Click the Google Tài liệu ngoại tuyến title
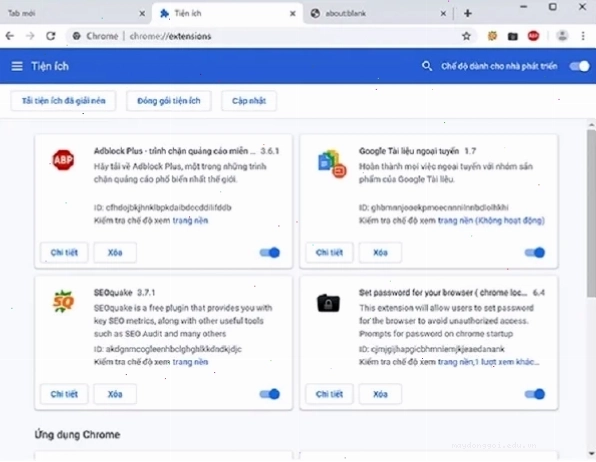The height and width of the screenshot is (462, 596). (409, 151)
